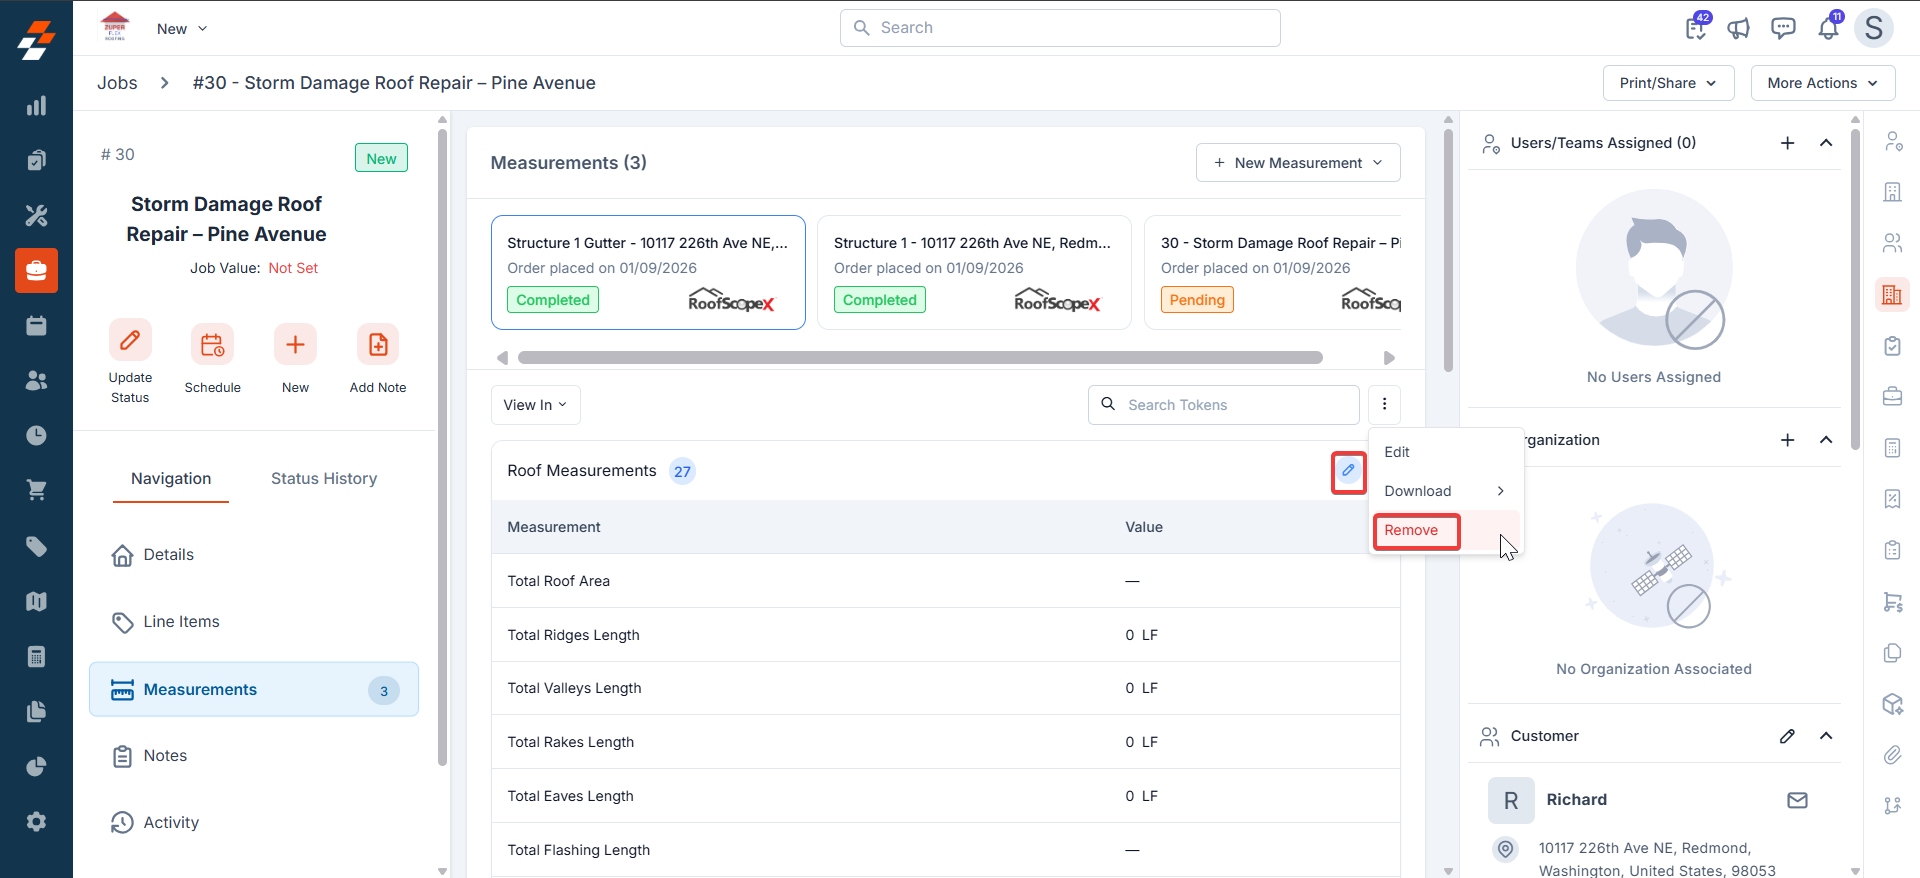
Task: Click the Not Set job value link
Action: (x=293, y=268)
